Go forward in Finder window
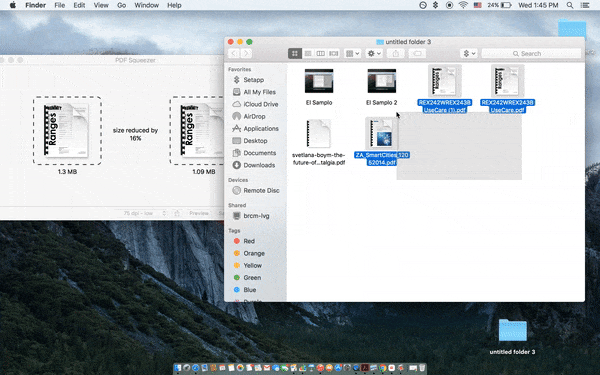The width and height of the screenshot is (600, 375). 246,54
